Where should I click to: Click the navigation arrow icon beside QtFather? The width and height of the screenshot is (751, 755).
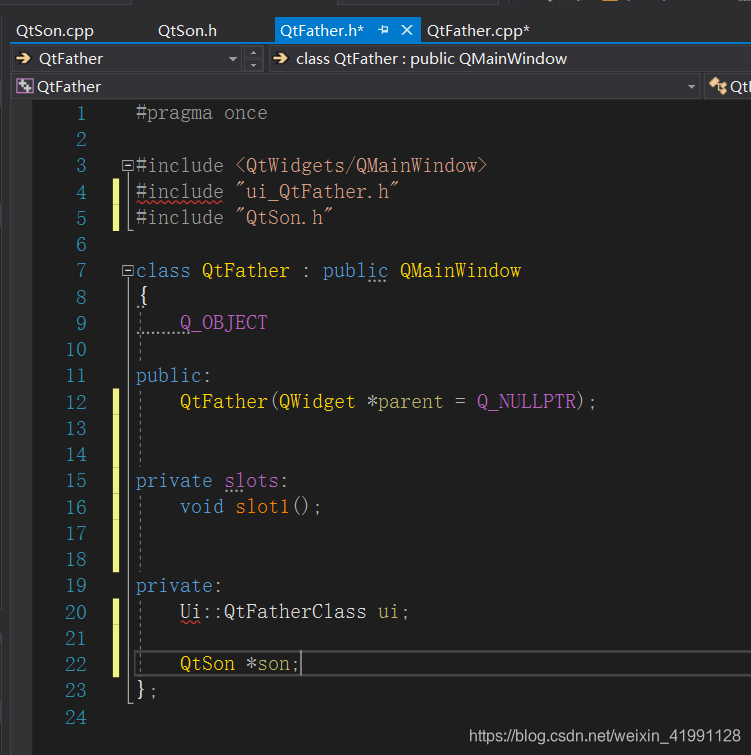click(x=24, y=59)
